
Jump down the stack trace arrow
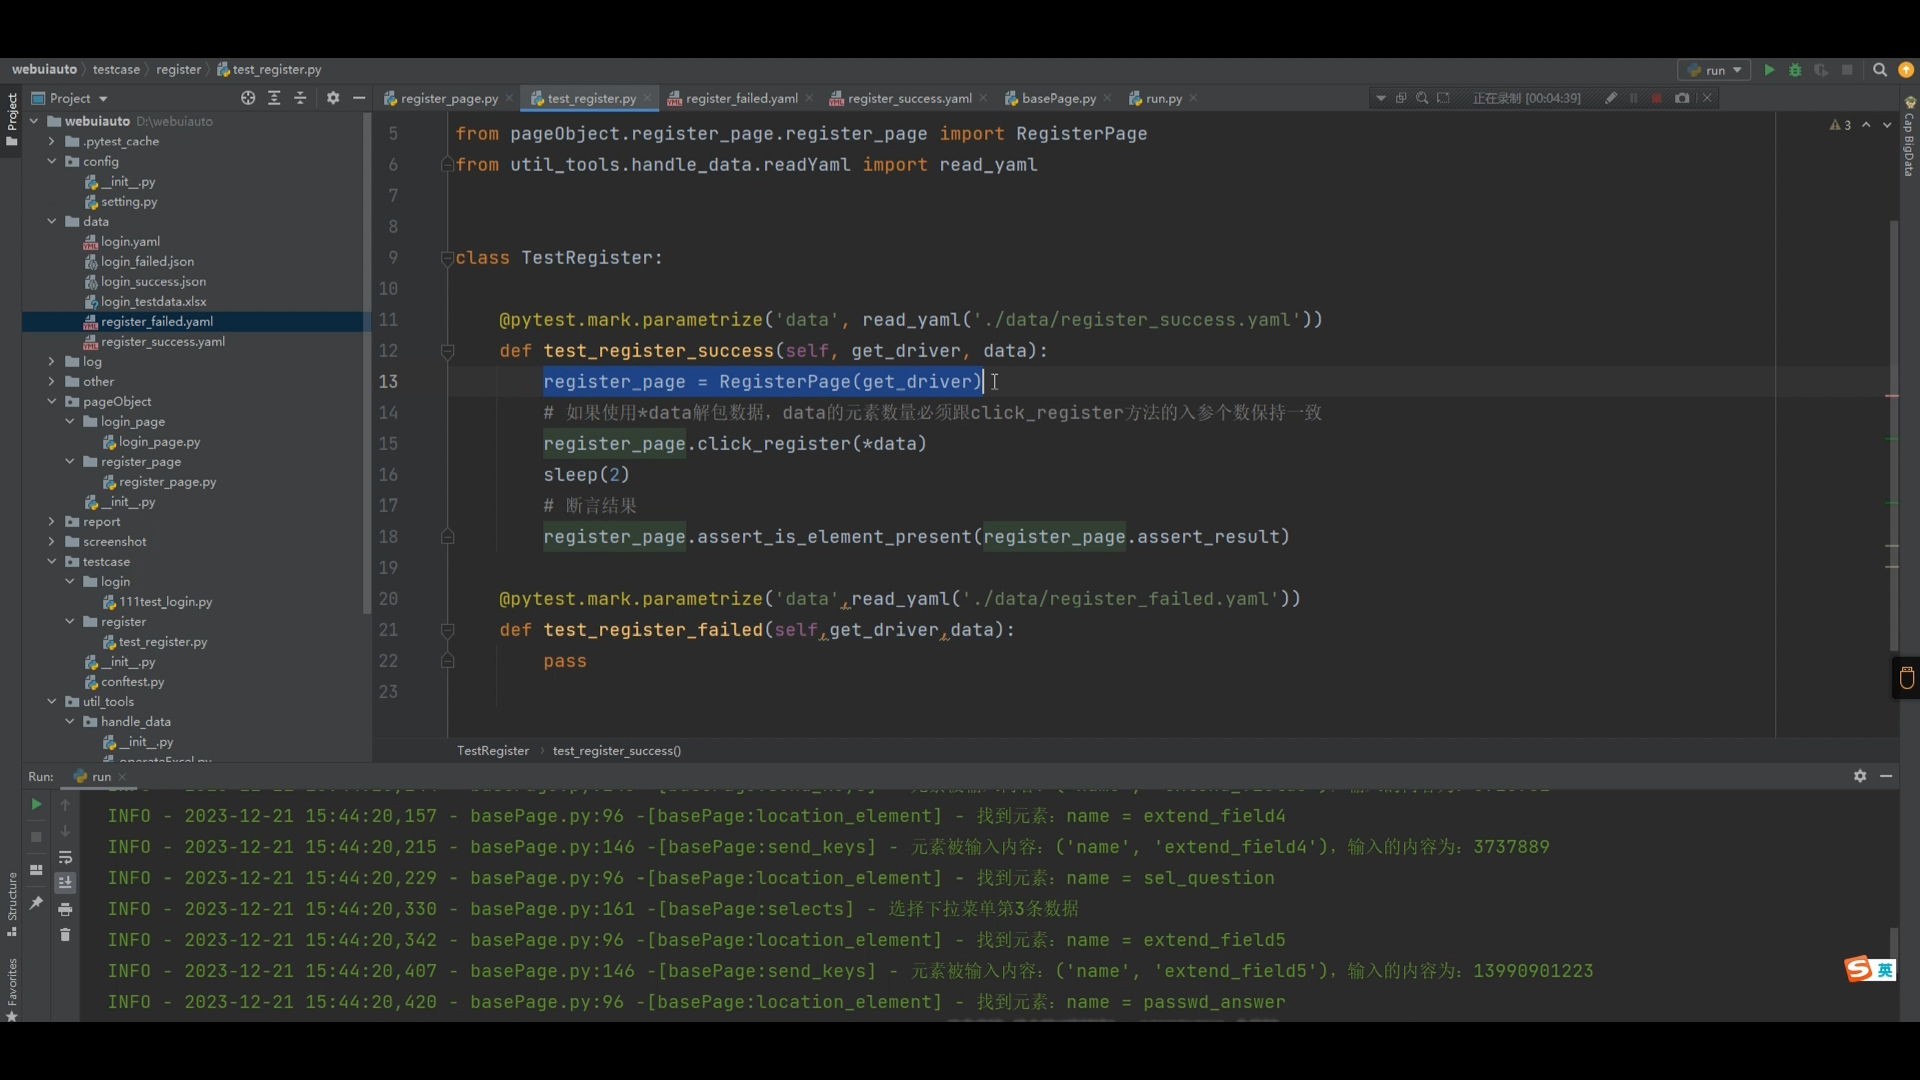[x=65, y=831]
